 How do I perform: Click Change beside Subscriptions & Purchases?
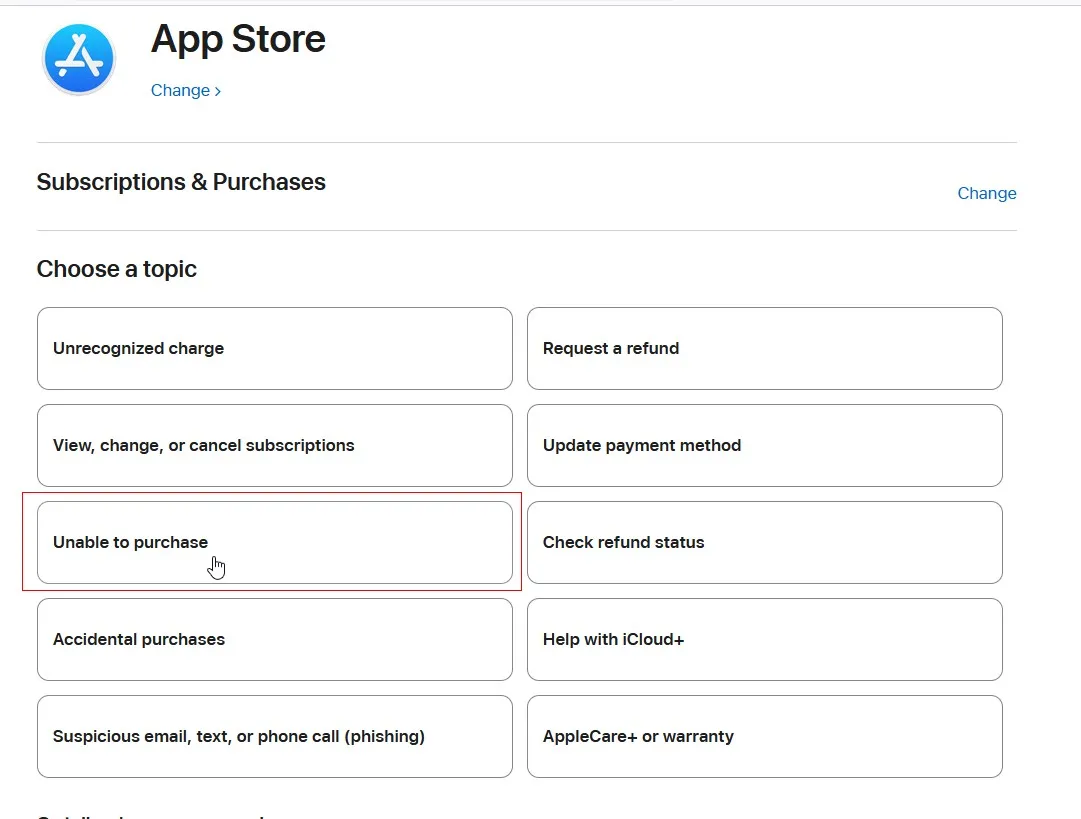[x=986, y=193]
